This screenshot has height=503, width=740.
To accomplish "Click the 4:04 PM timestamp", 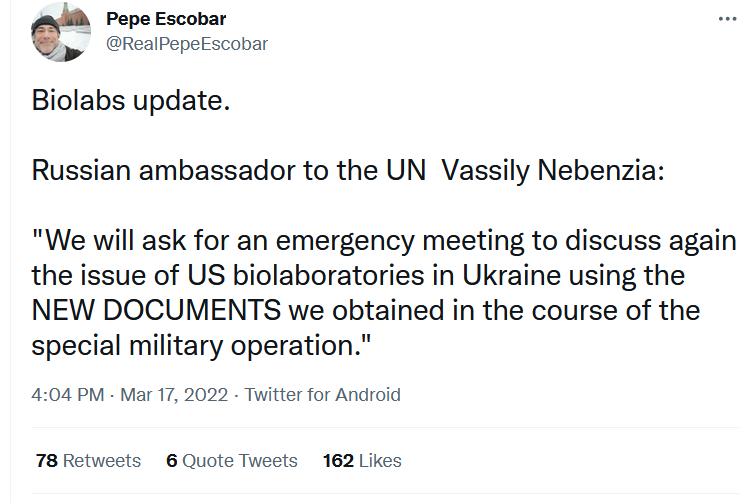I will (x=68, y=394).
